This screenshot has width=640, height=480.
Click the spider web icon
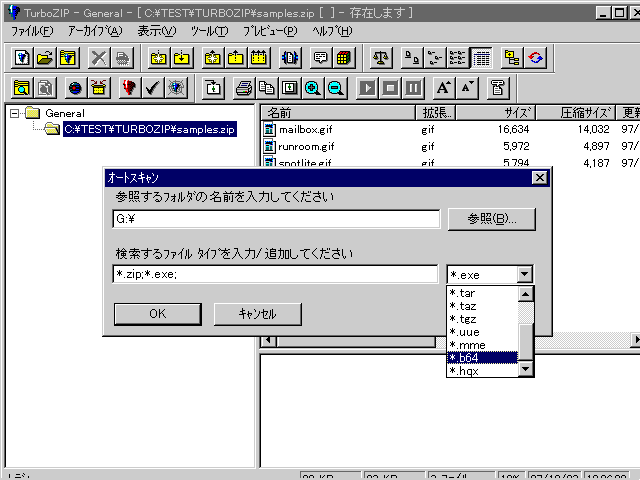tap(176, 88)
